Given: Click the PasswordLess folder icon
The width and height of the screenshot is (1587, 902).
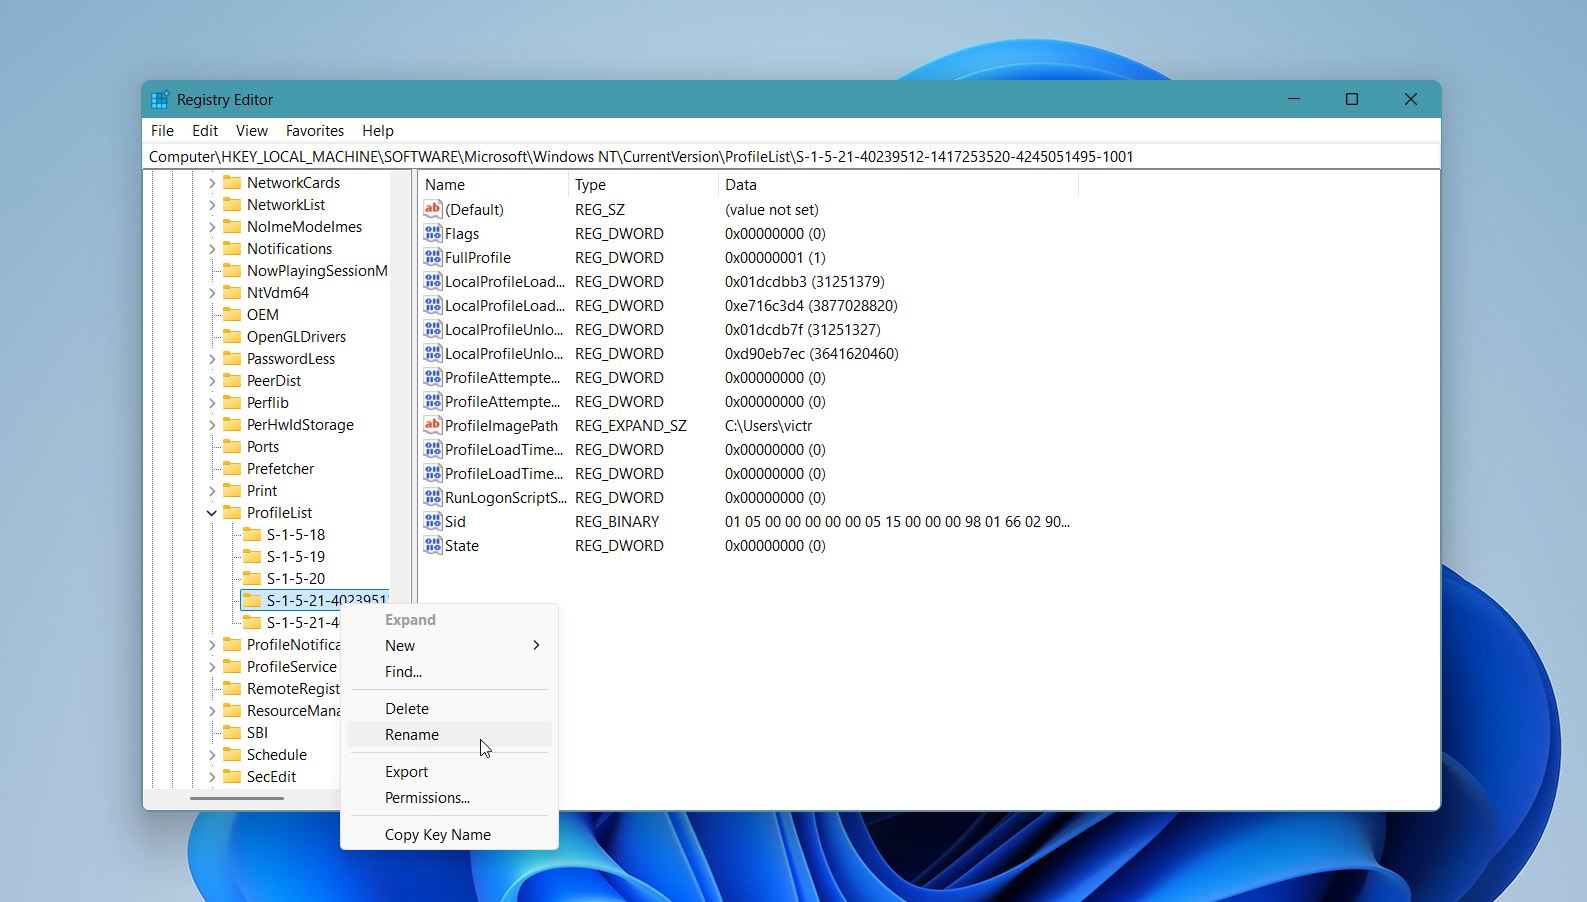Looking at the screenshot, I should click(x=232, y=358).
